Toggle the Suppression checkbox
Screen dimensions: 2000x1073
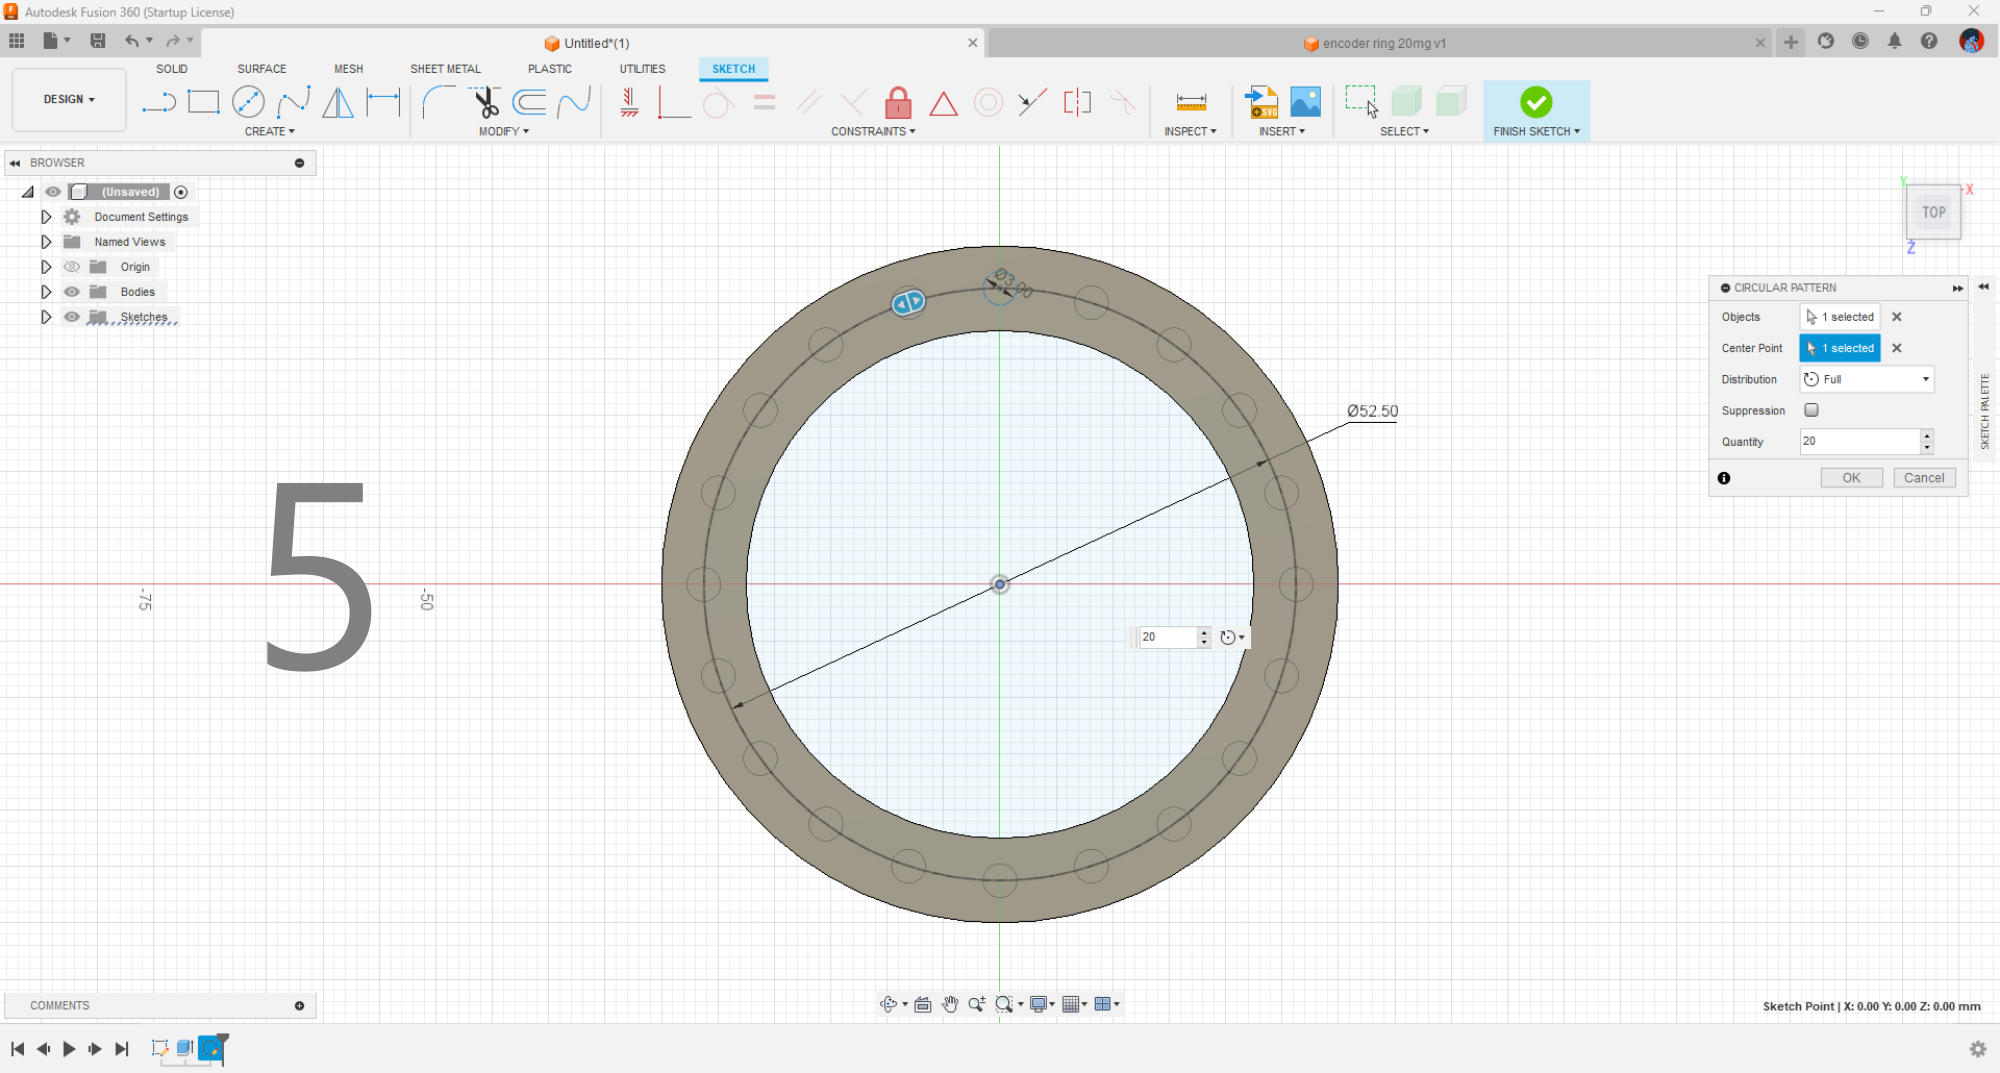[x=1811, y=410]
